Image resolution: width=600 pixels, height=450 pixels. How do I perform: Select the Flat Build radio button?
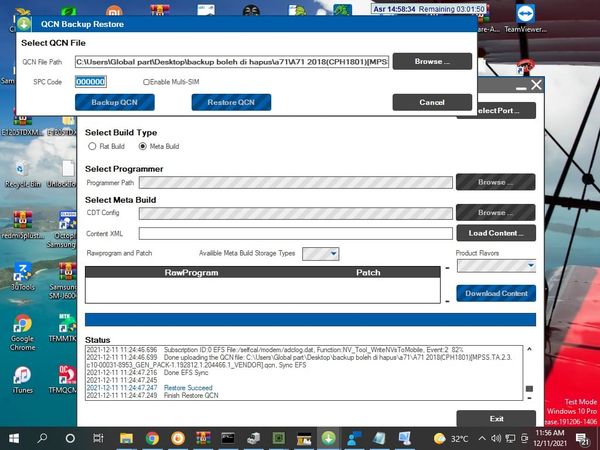click(92, 146)
